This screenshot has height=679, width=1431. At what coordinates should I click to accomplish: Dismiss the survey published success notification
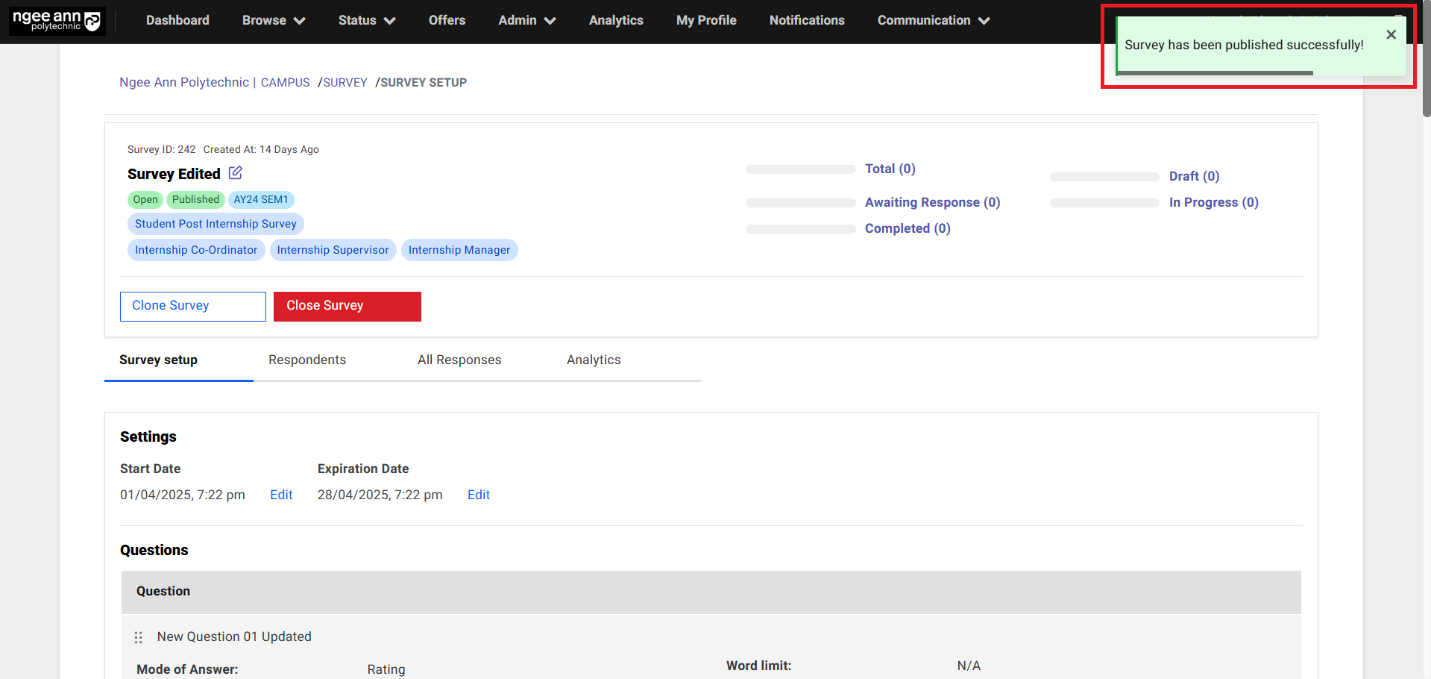[x=1390, y=35]
